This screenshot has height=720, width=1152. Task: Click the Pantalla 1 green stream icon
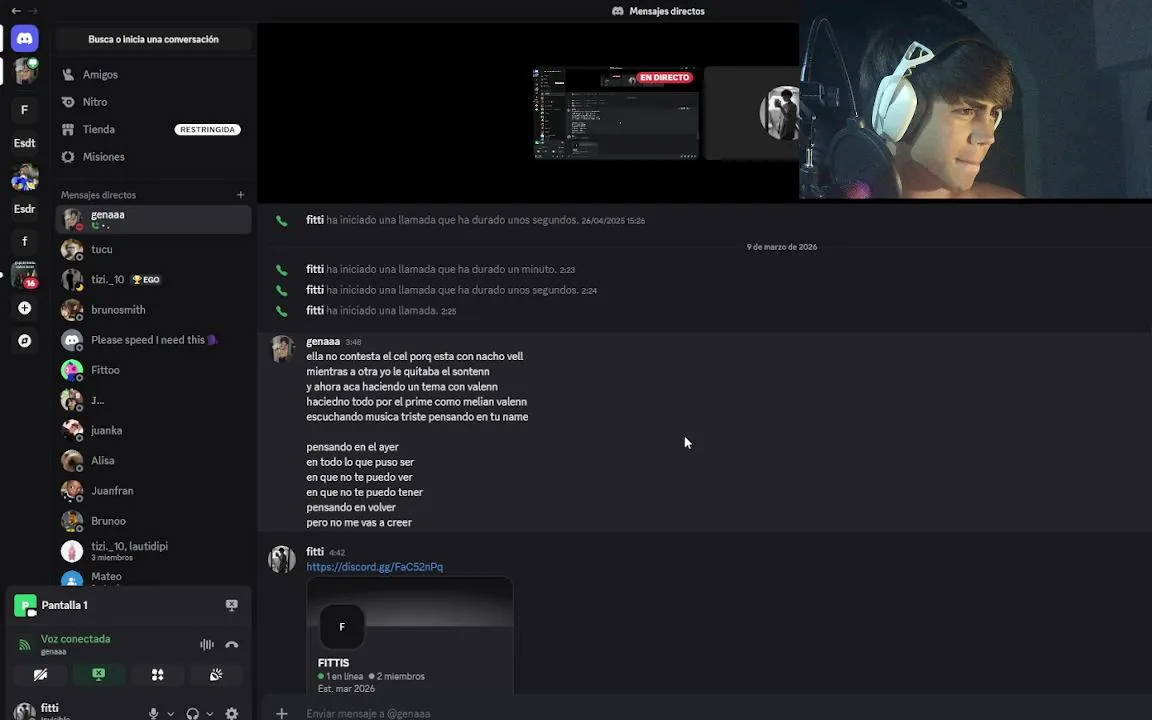click(x=25, y=605)
